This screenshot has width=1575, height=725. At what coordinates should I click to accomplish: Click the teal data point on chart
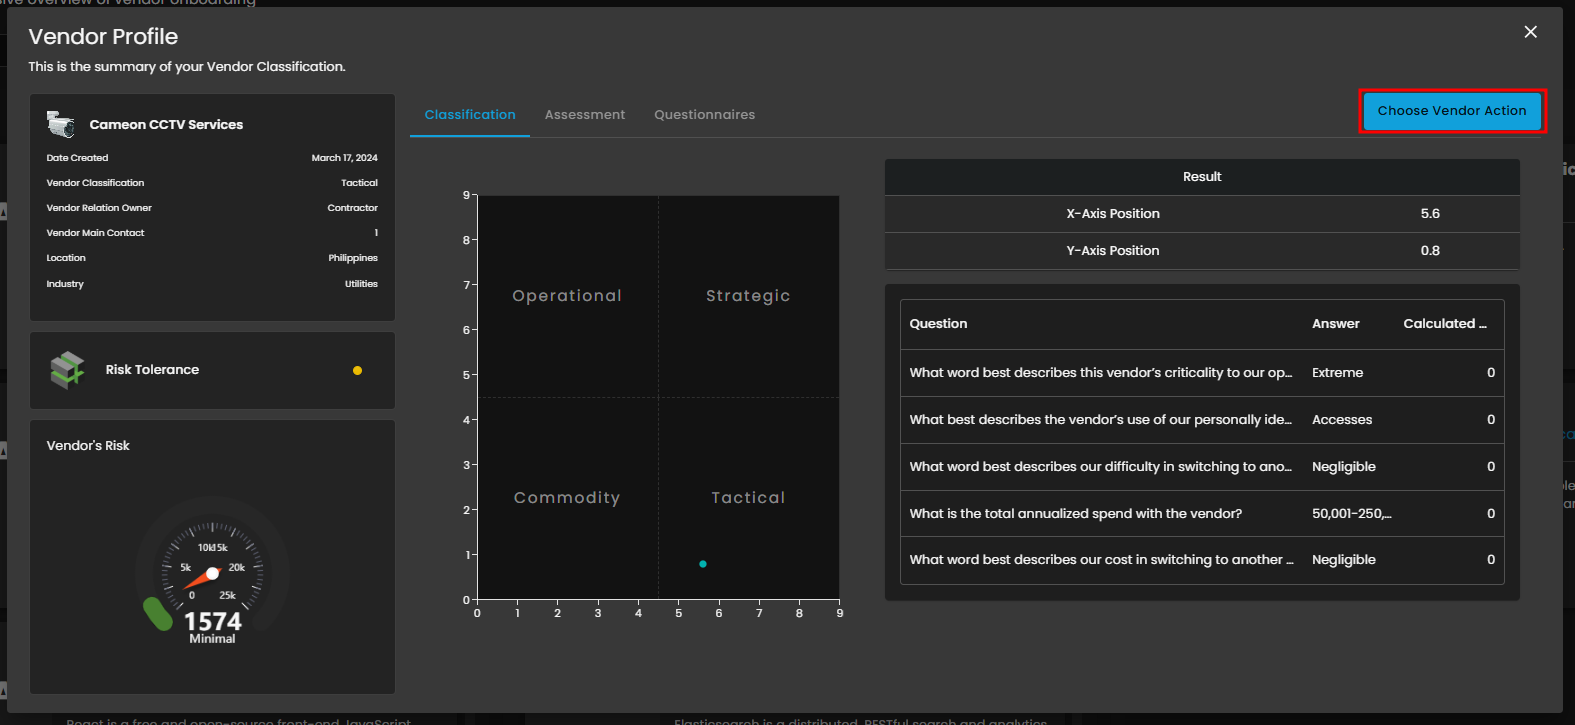click(703, 564)
